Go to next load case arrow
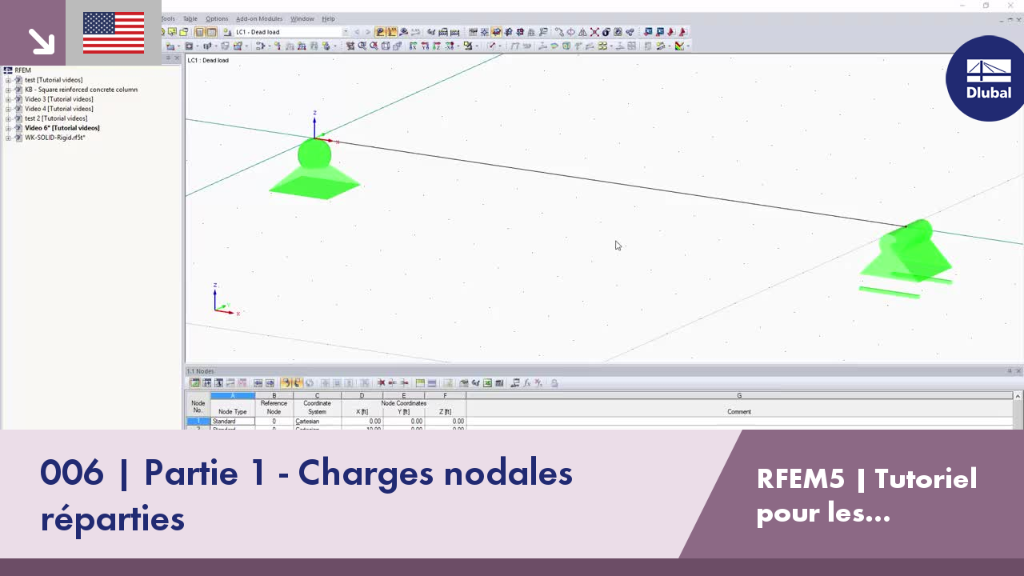This screenshot has width=1024, height=576. coord(368,31)
